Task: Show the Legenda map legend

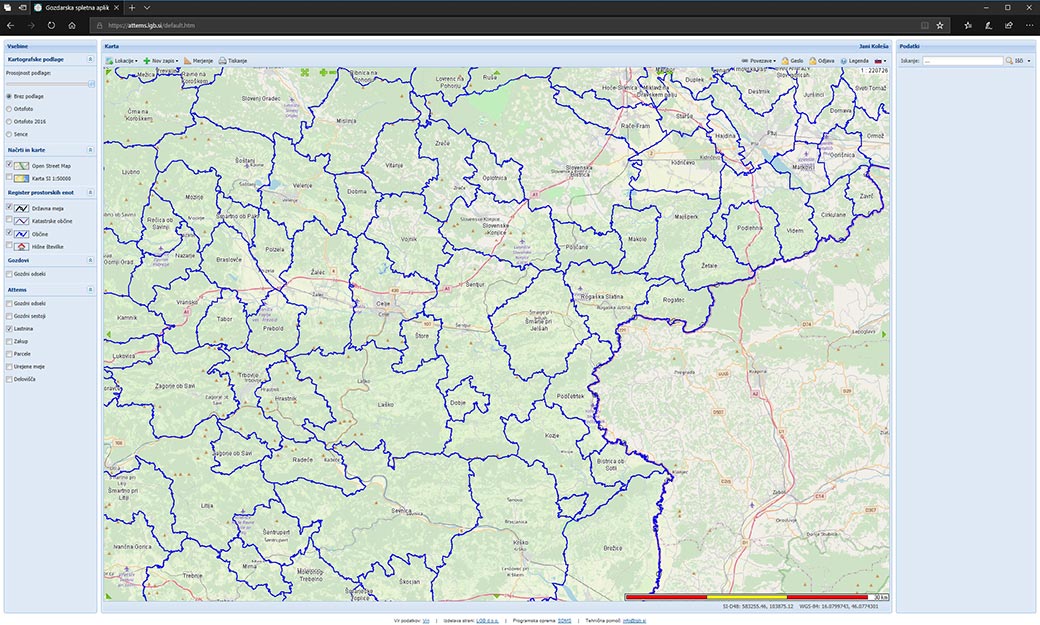Action: pyautogui.click(x=843, y=61)
